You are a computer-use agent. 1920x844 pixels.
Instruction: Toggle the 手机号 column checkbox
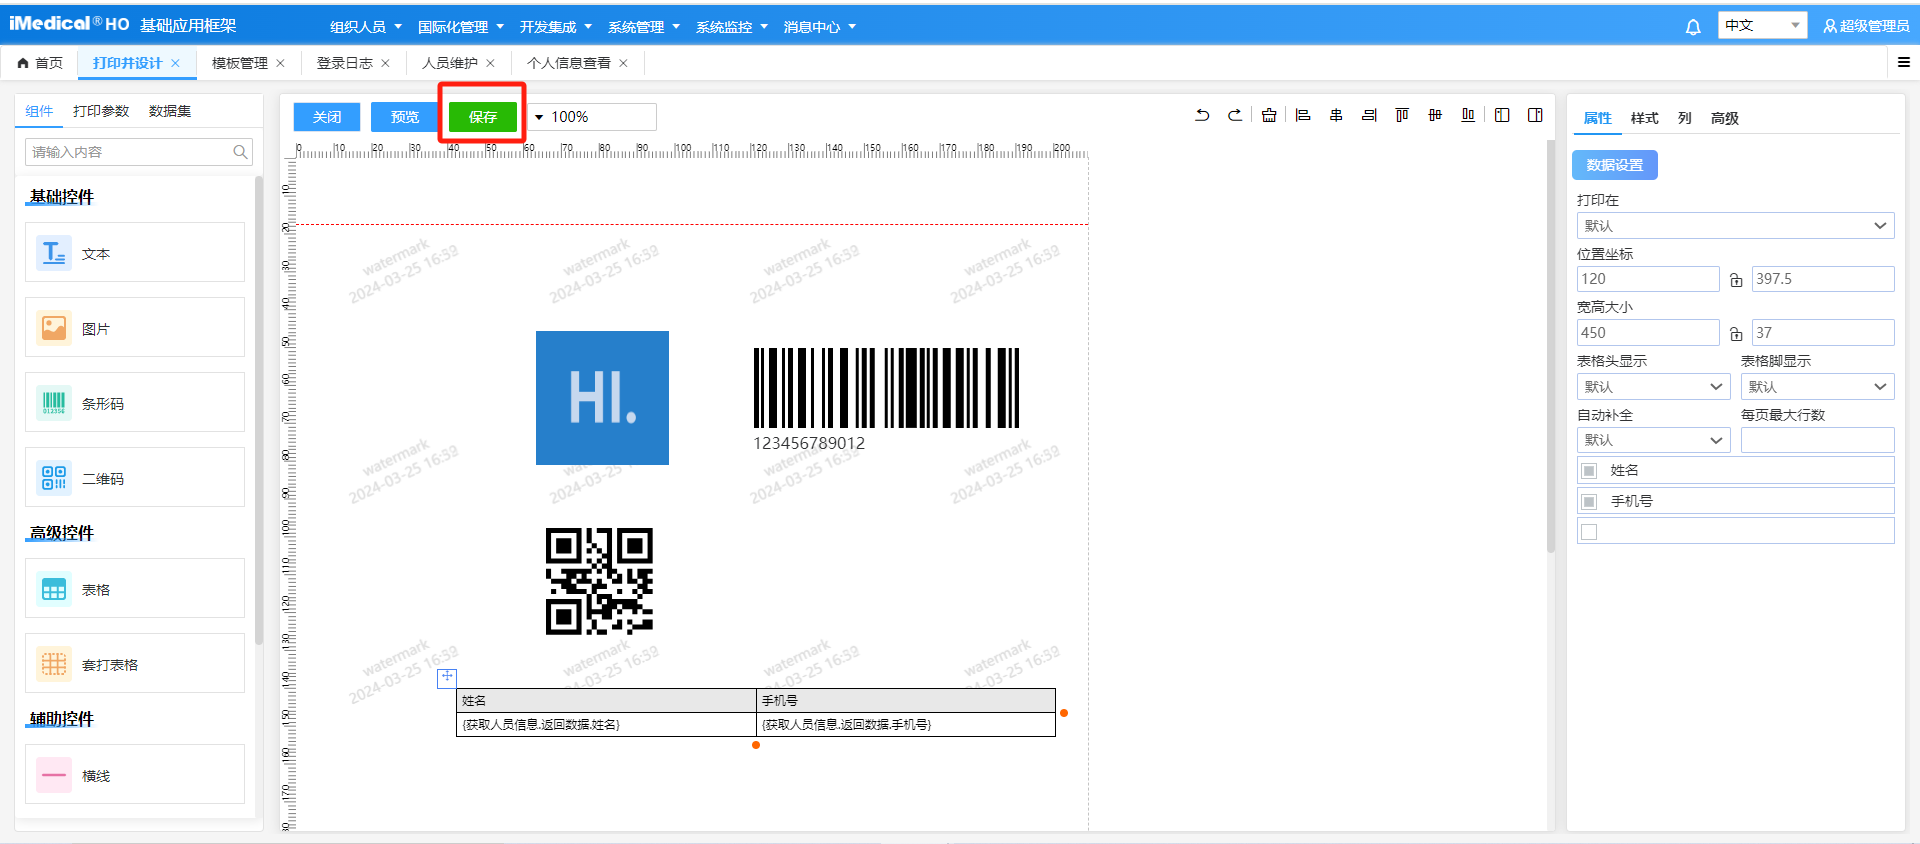coord(1589,502)
